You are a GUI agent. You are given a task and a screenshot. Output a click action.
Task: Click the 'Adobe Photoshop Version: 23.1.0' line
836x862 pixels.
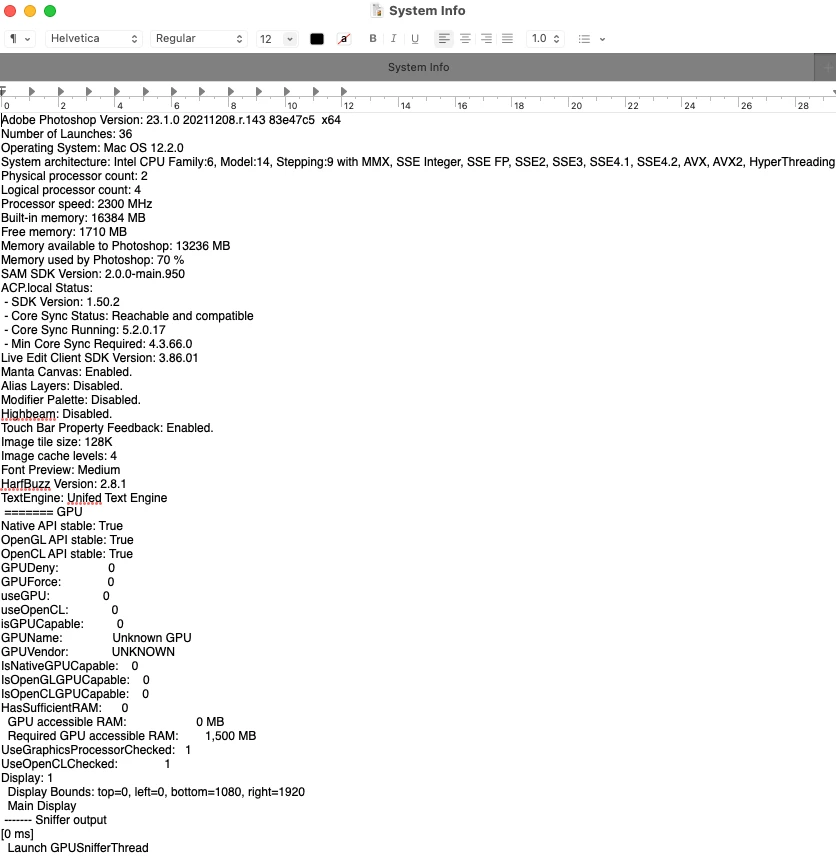171,120
